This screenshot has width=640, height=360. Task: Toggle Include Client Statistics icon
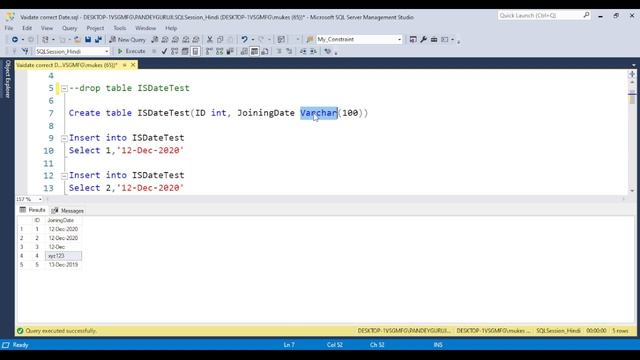[230, 51]
